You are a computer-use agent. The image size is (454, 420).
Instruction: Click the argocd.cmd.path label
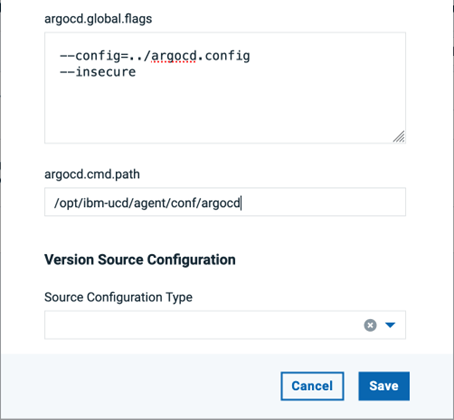[x=92, y=174]
